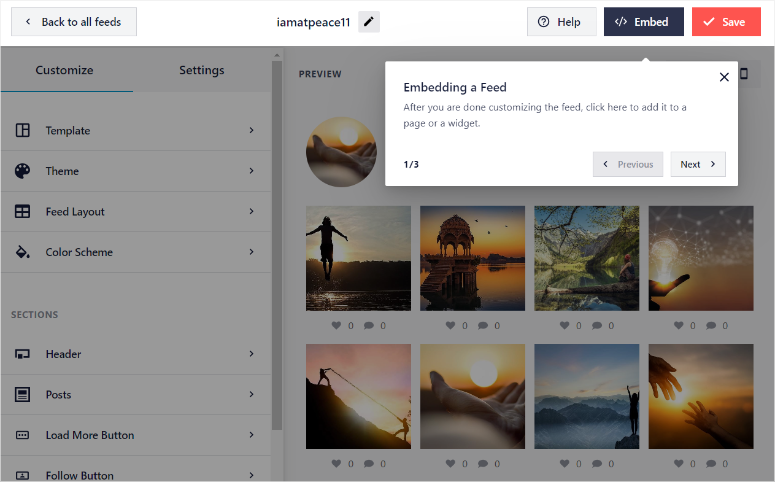775x482 pixels.
Task: Go to Next tooltip step
Action: [x=698, y=164]
